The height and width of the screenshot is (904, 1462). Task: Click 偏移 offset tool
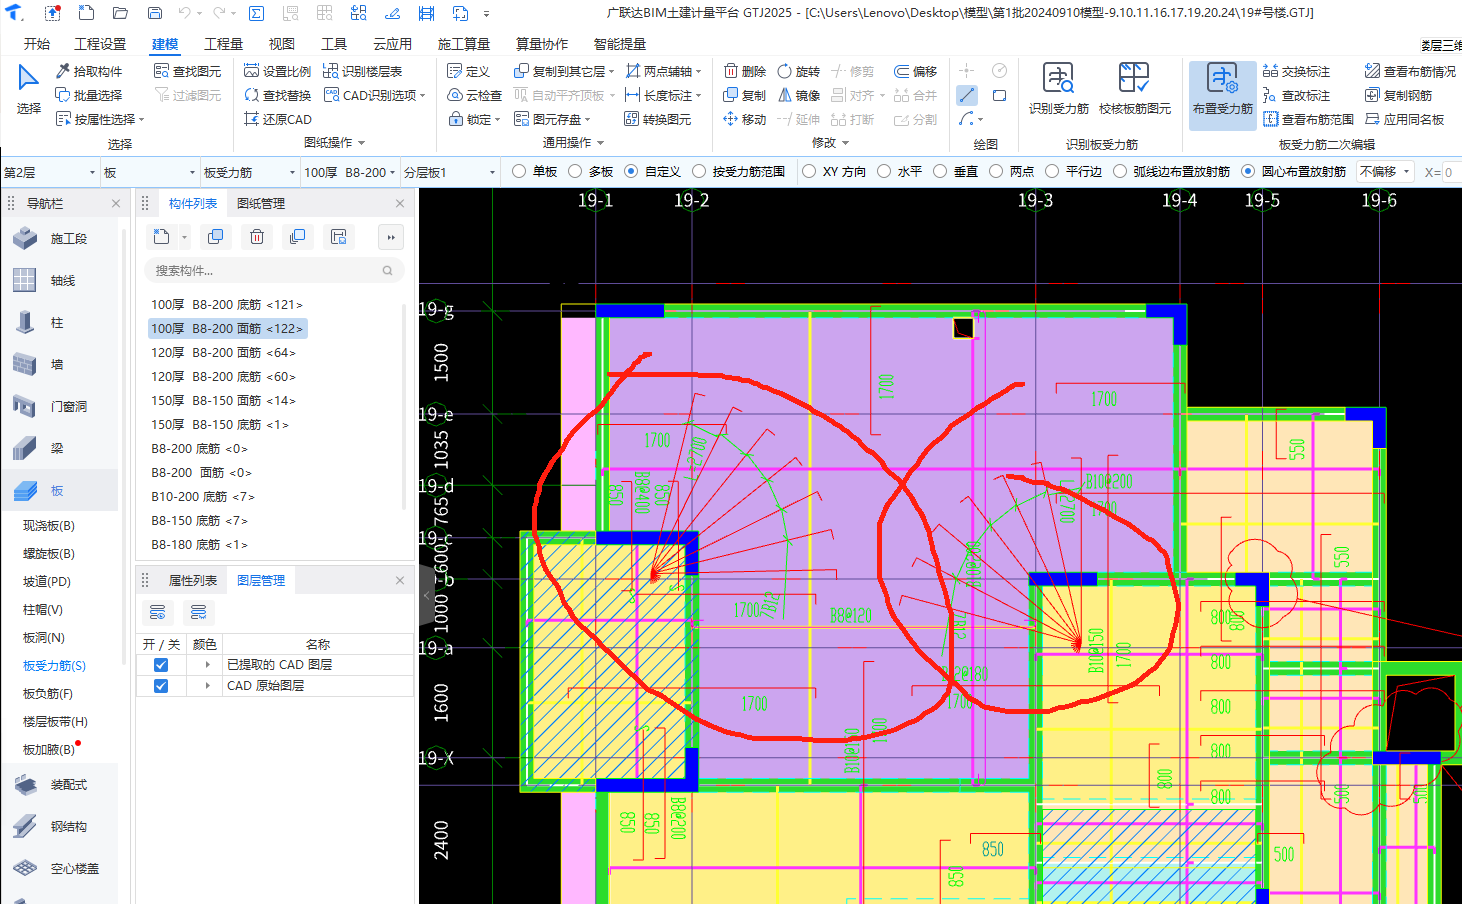tap(915, 71)
